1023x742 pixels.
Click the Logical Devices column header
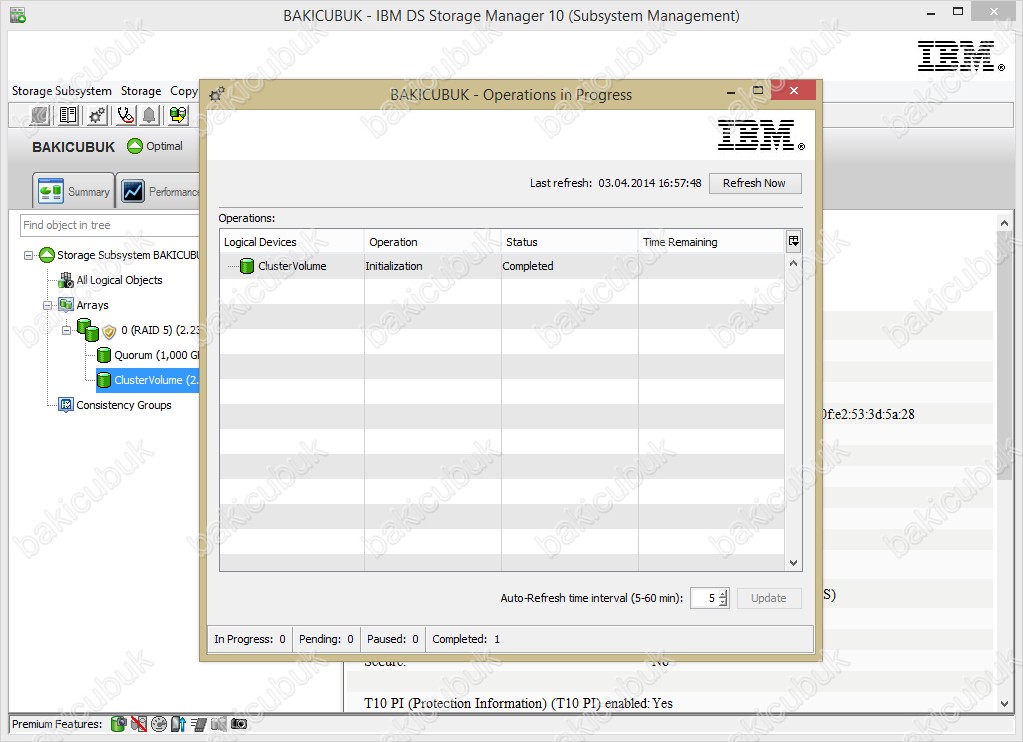tap(292, 241)
